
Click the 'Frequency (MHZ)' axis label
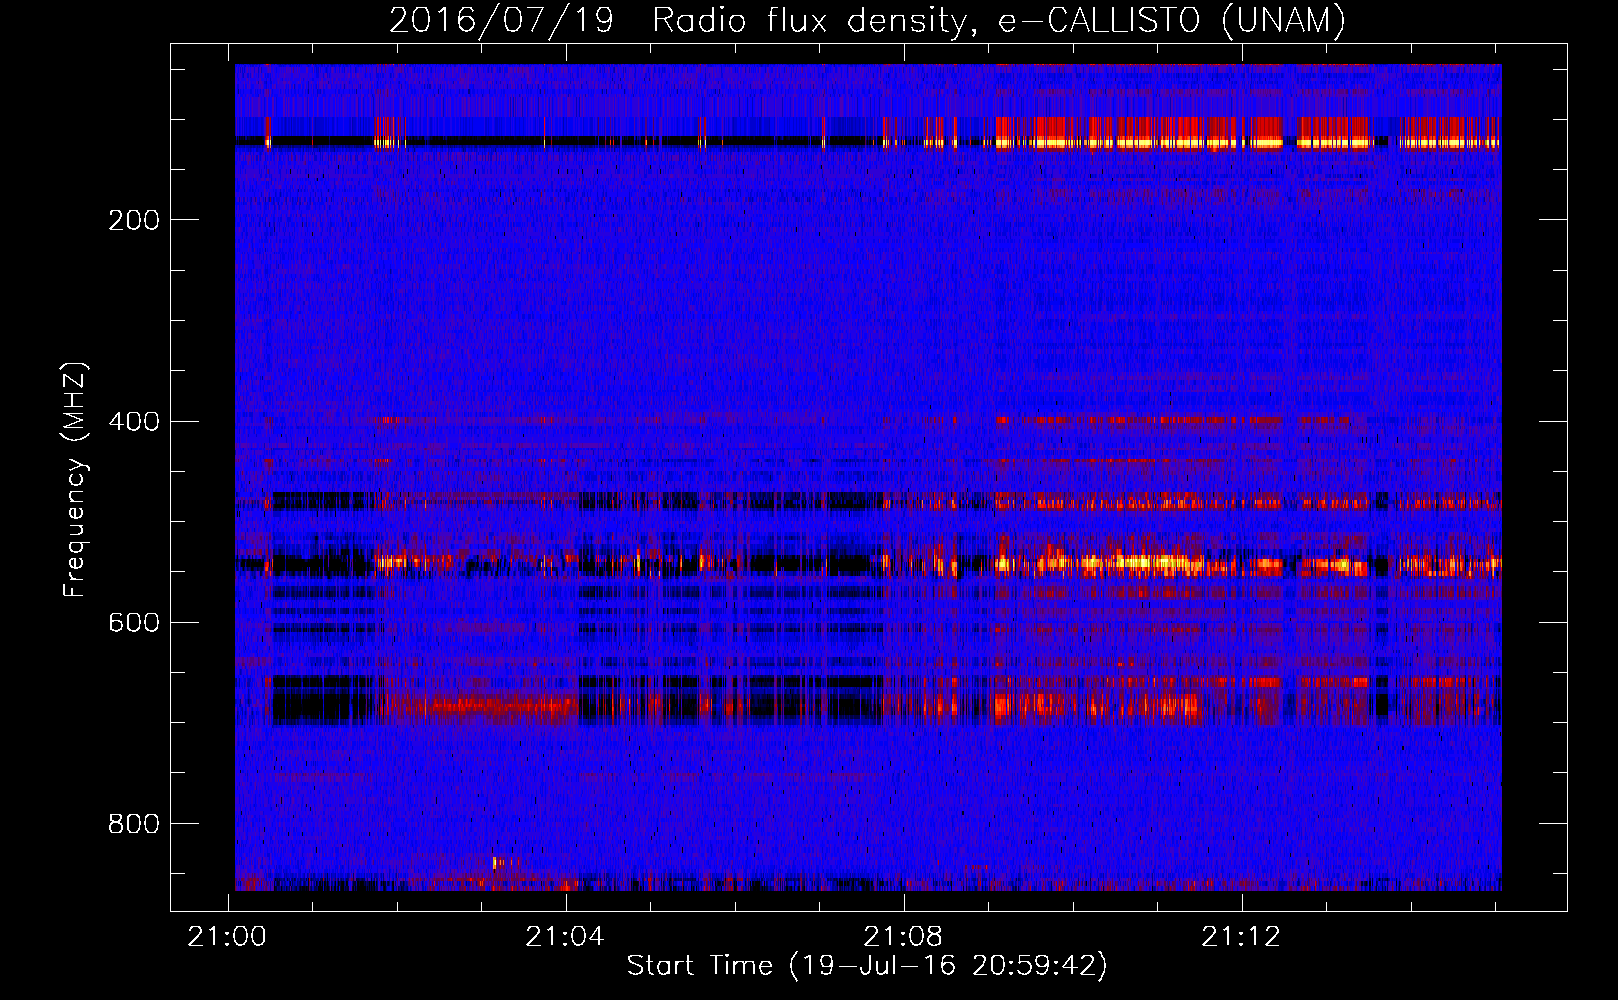pyautogui.click(x=74, y=479)
